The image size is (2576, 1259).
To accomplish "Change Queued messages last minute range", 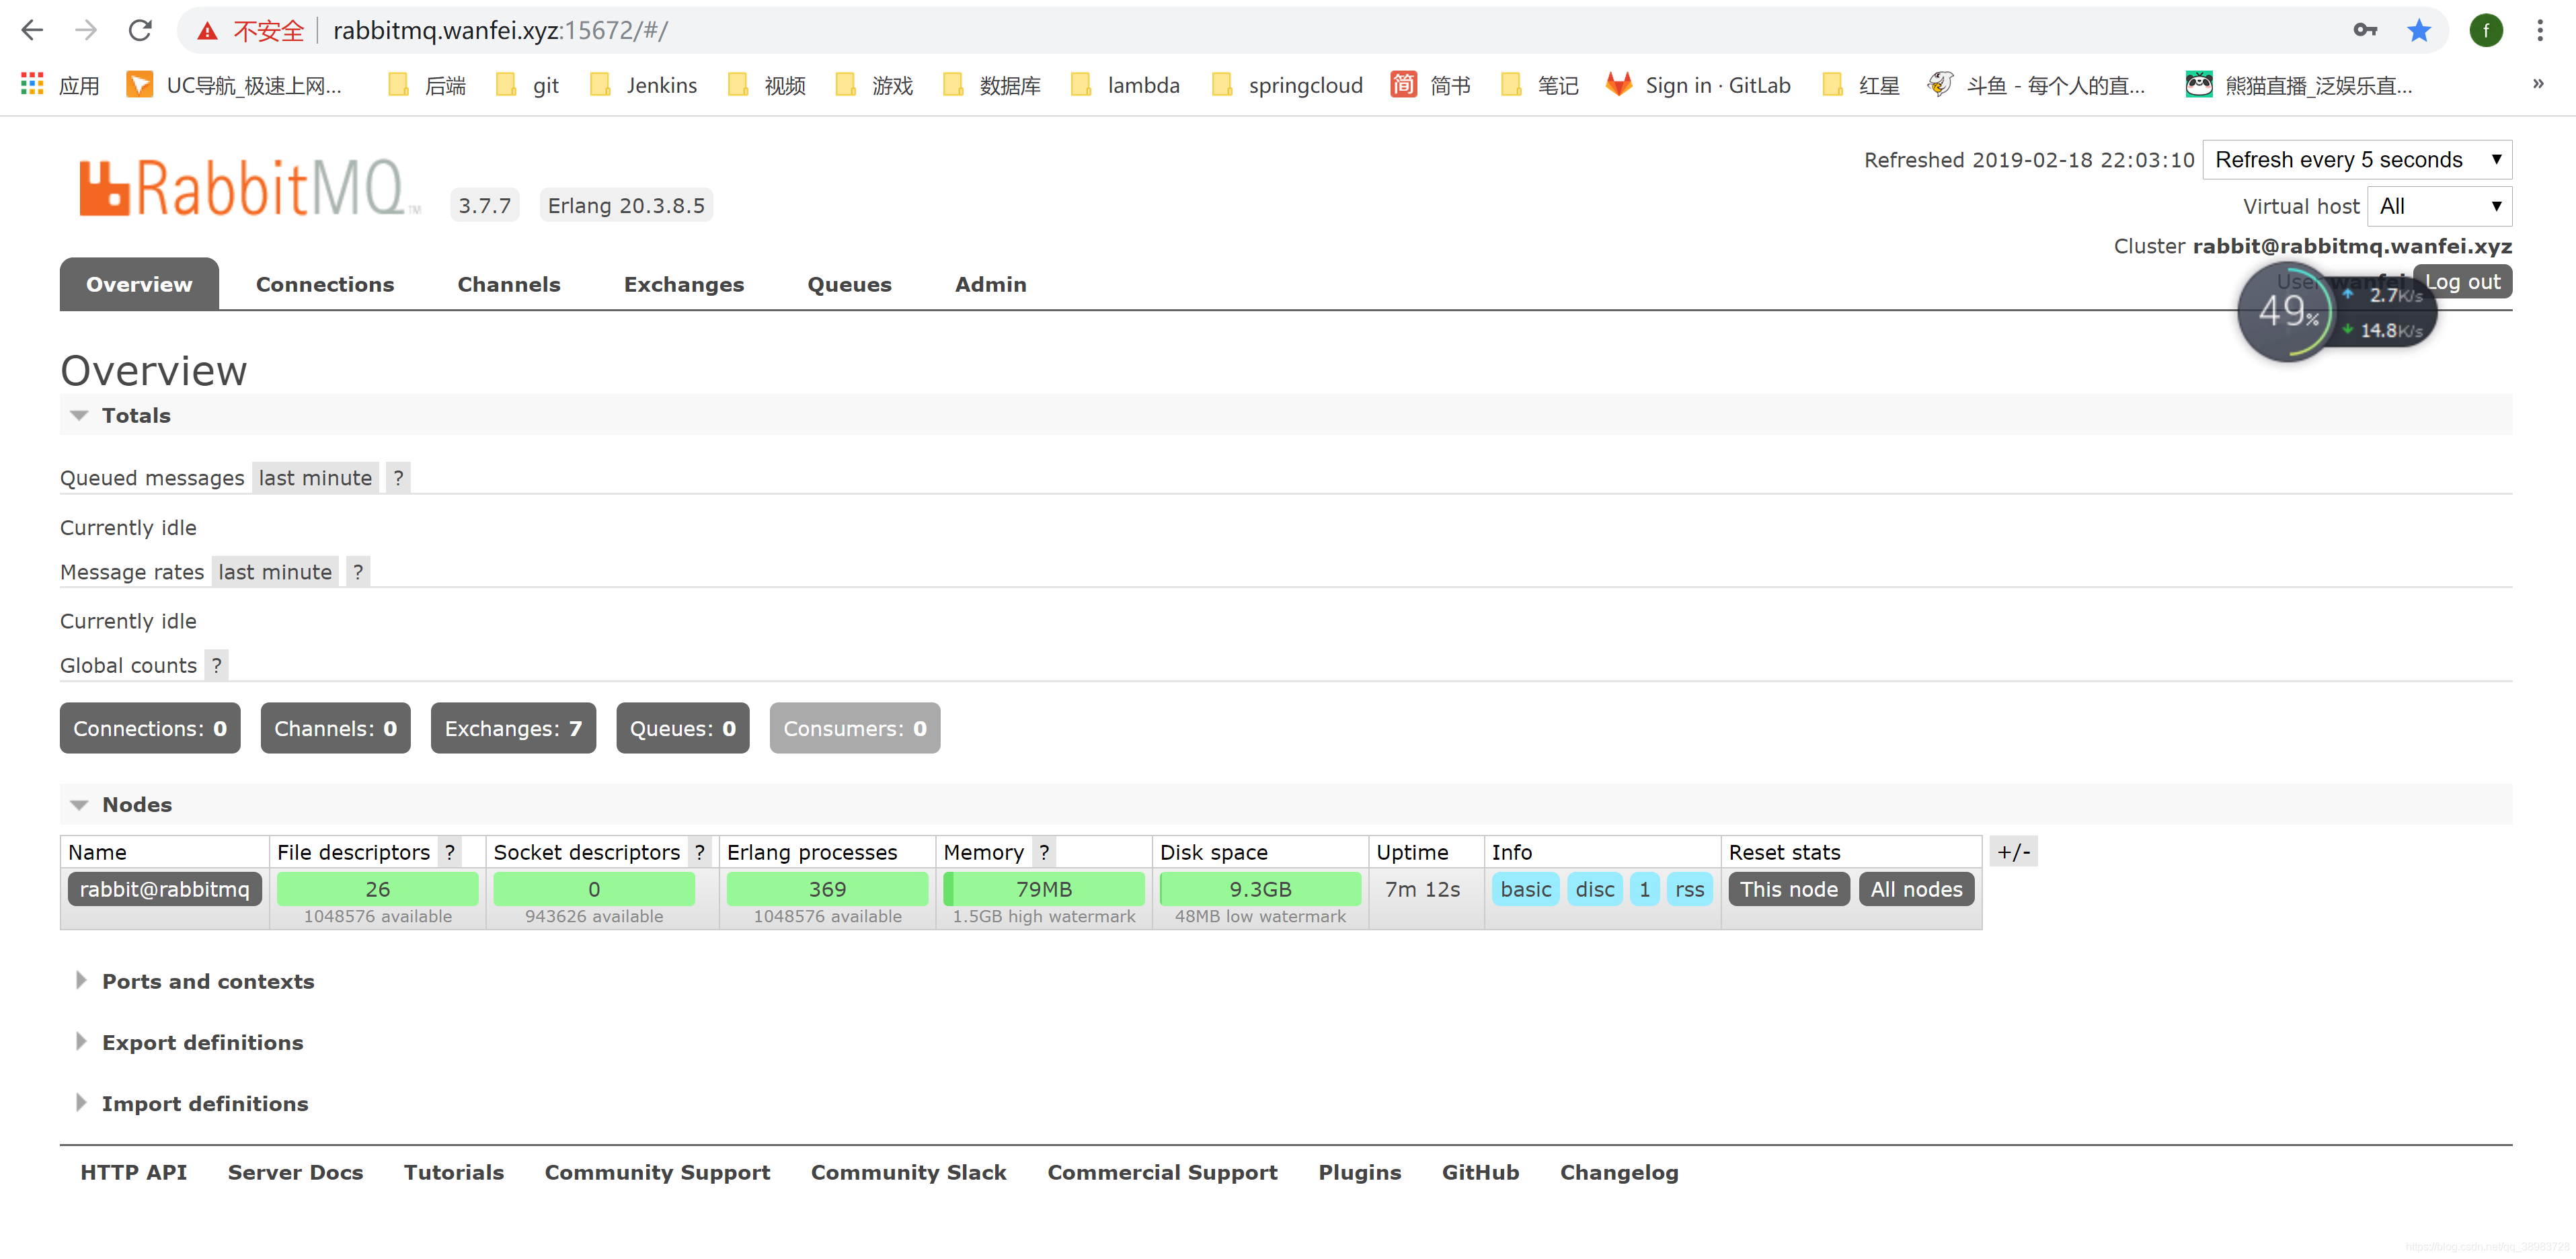I will click(x=315, y=478).
